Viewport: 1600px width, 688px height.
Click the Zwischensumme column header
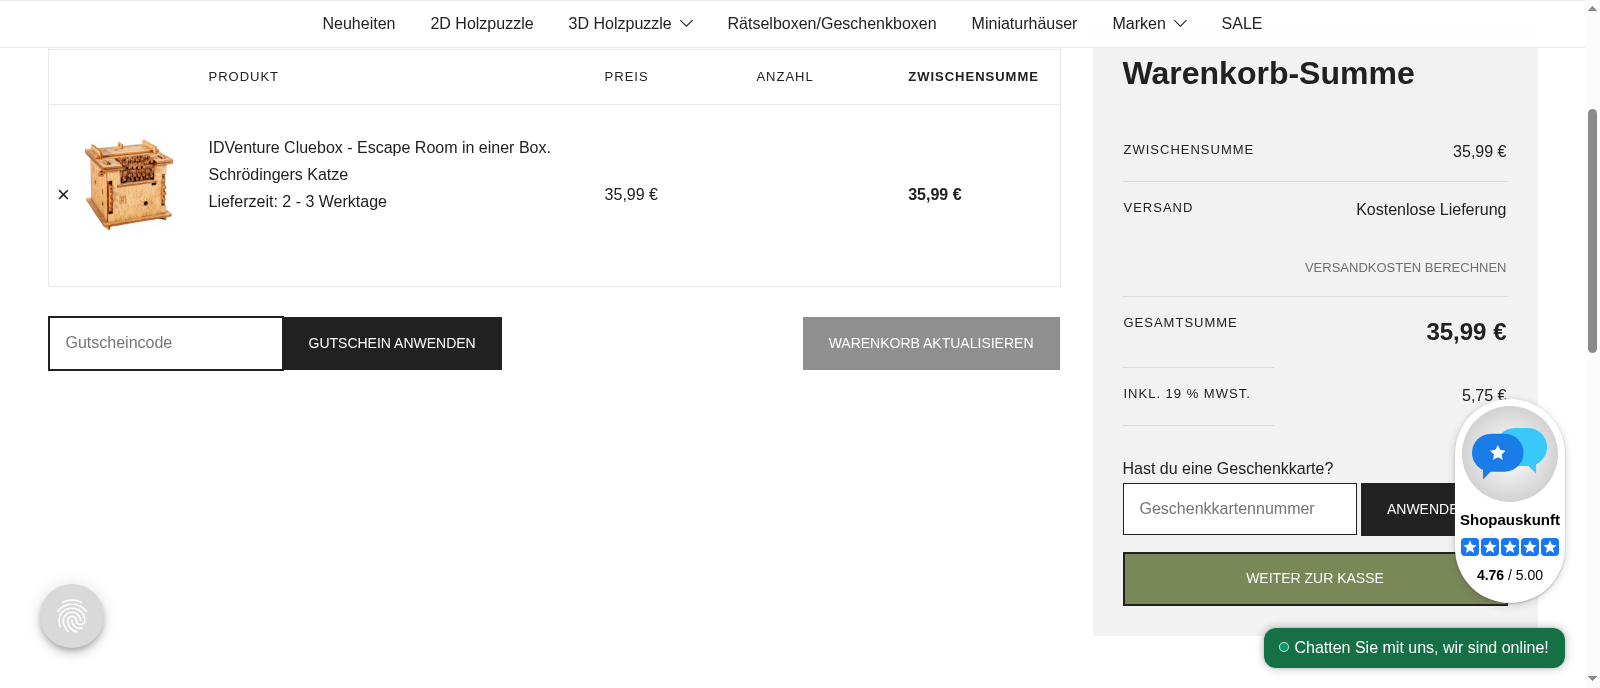point(973,77)
